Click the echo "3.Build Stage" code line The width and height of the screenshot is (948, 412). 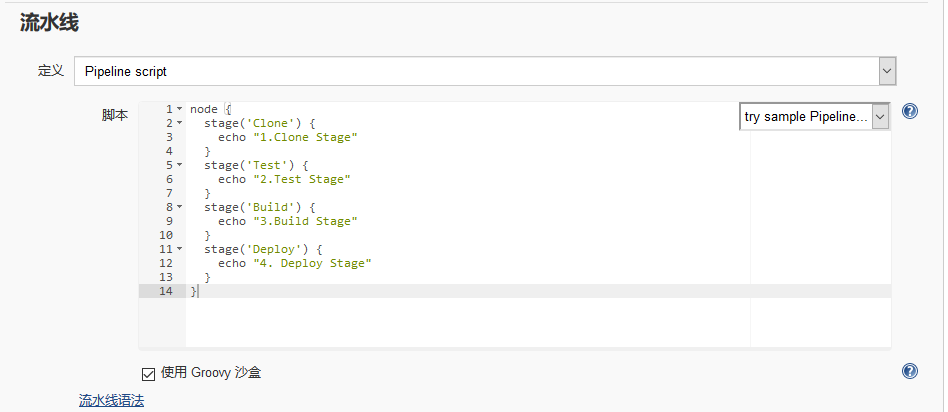click(287, 221)
